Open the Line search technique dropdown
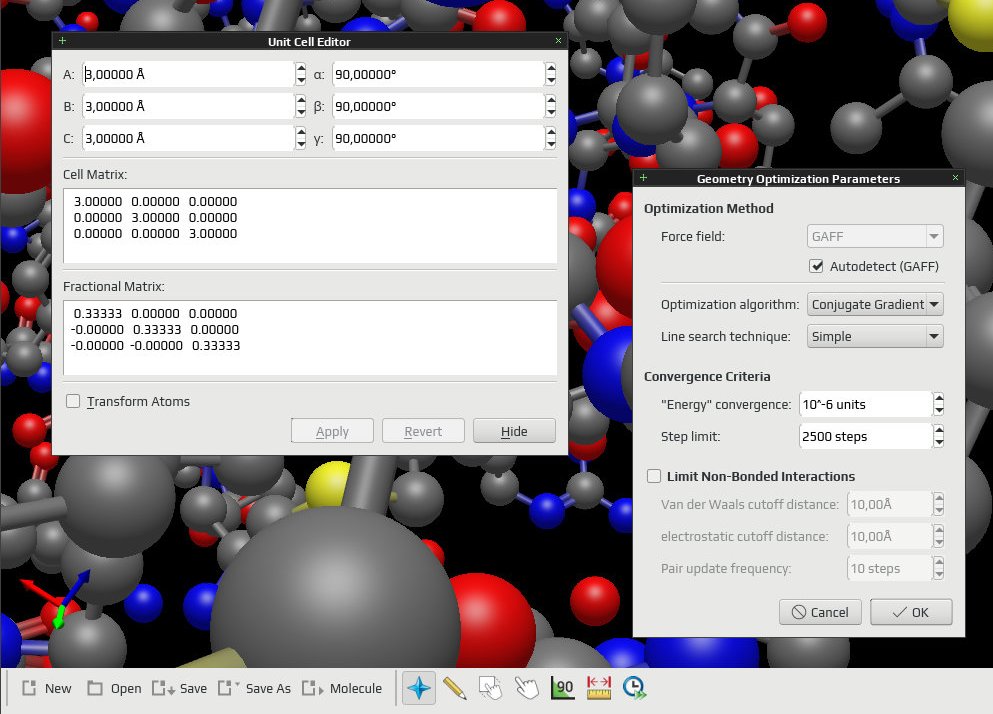The image size is (993, 714). point(875,336)
